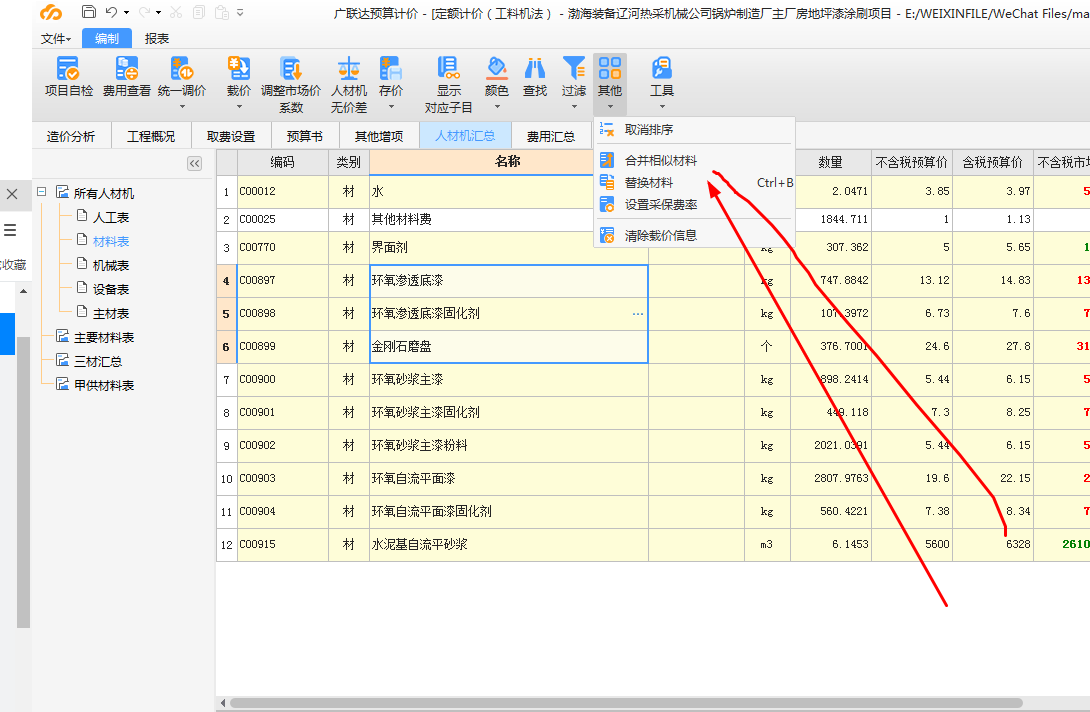Select 三材汇总 in the tree
The width and height of the screenshot is (1090, 712).
pyautogui.click(x=97, y=362)
